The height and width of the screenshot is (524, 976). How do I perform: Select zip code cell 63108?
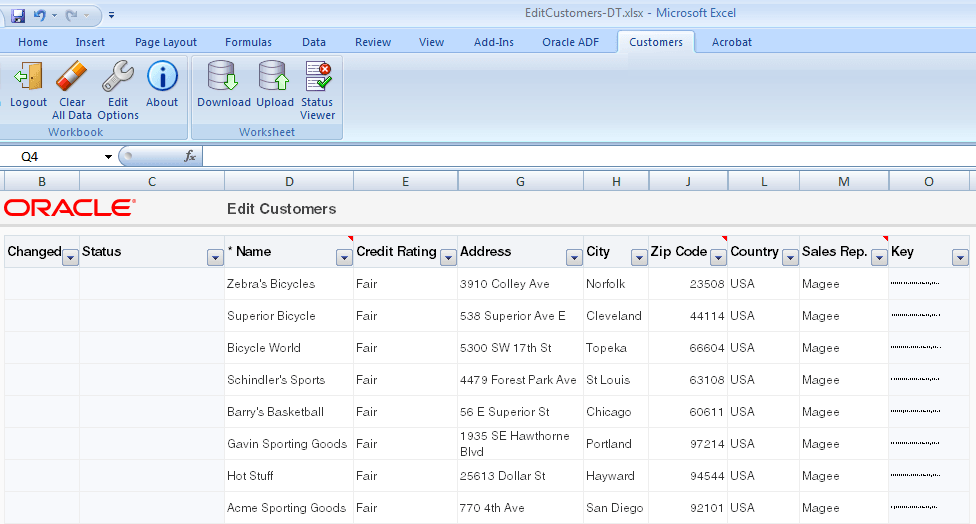(x=688, y=380)
